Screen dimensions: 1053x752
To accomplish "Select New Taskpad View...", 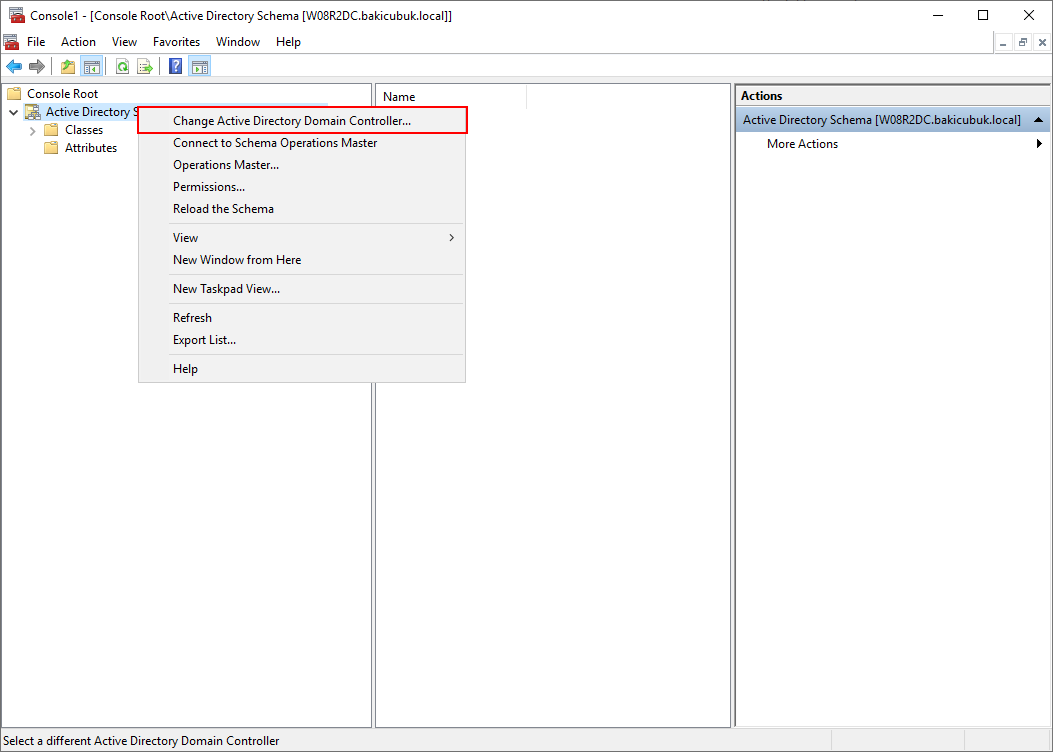I will coord(302,289).
